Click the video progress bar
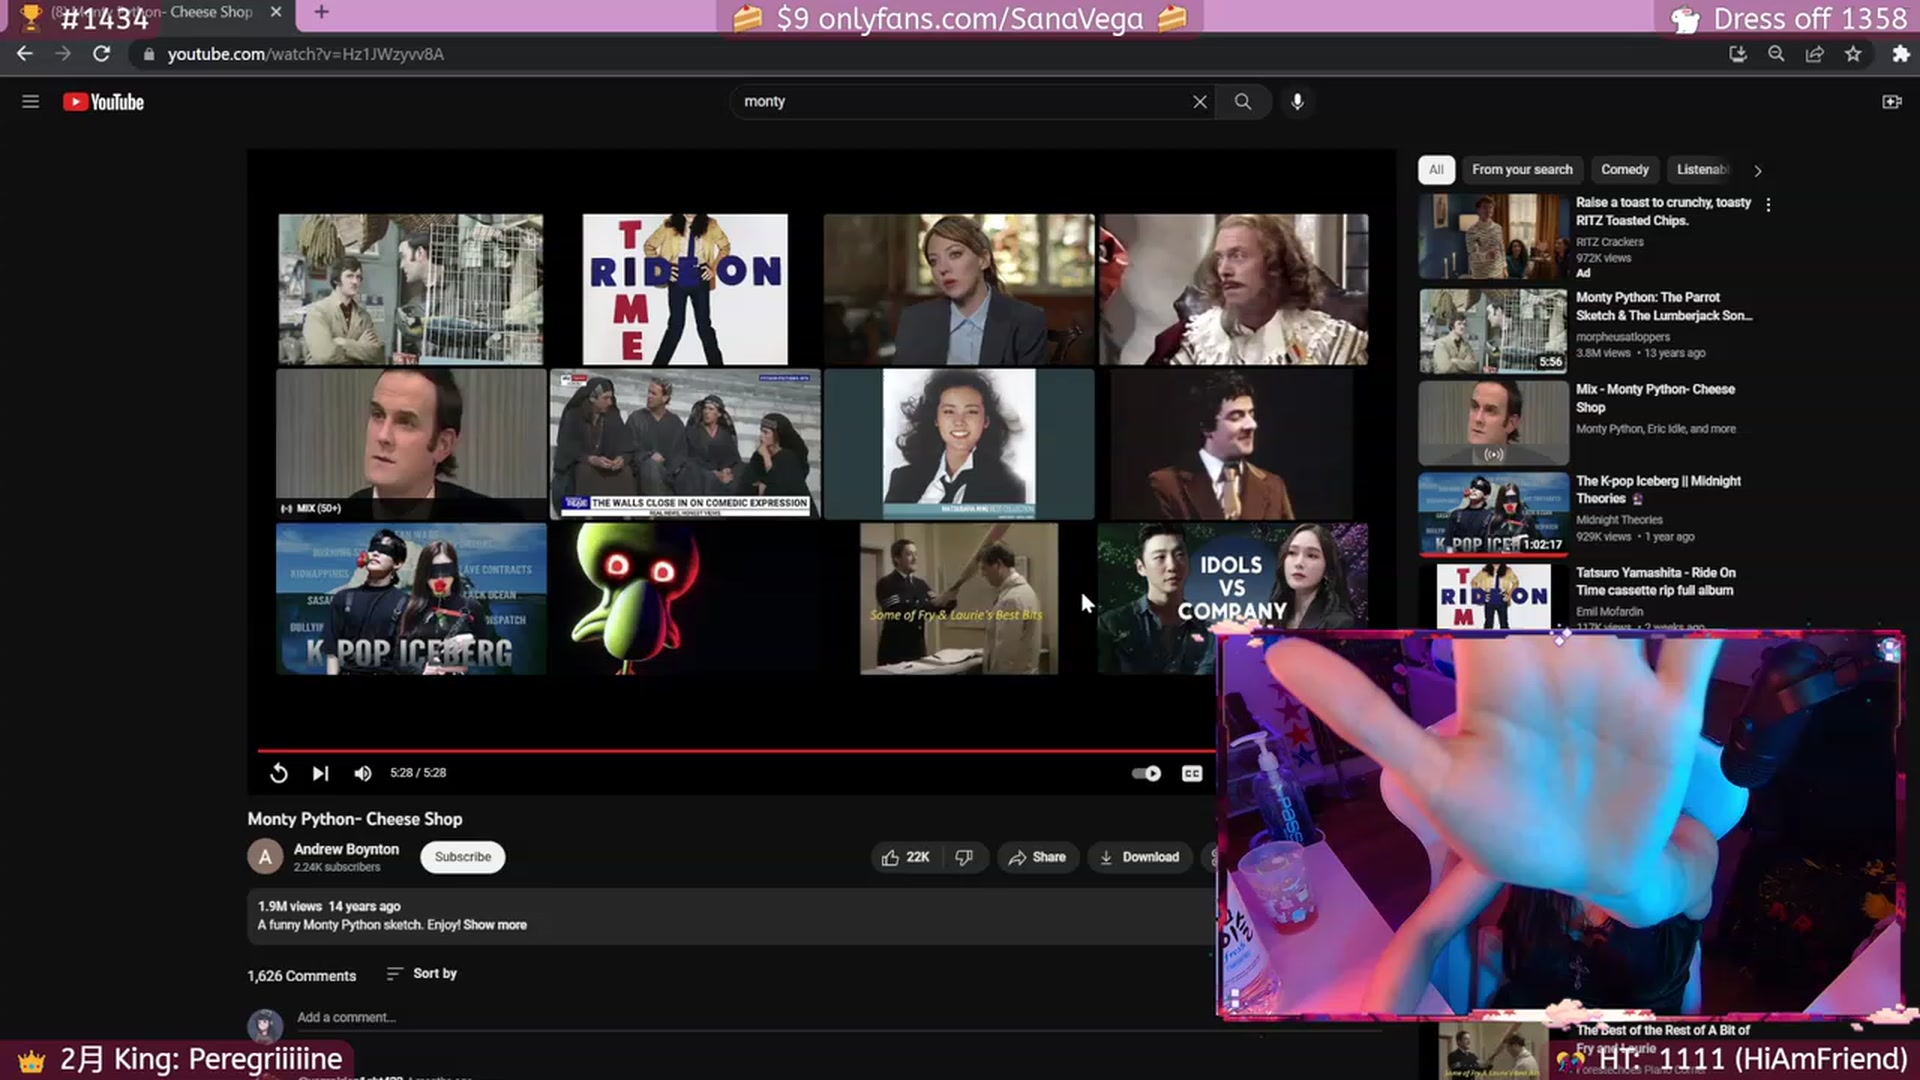 (736, 750)
